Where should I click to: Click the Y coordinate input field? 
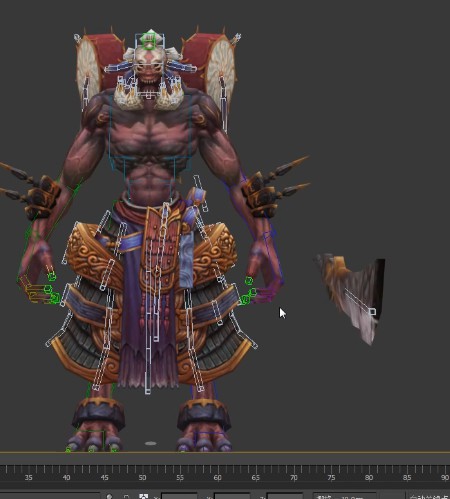[232, 496]
